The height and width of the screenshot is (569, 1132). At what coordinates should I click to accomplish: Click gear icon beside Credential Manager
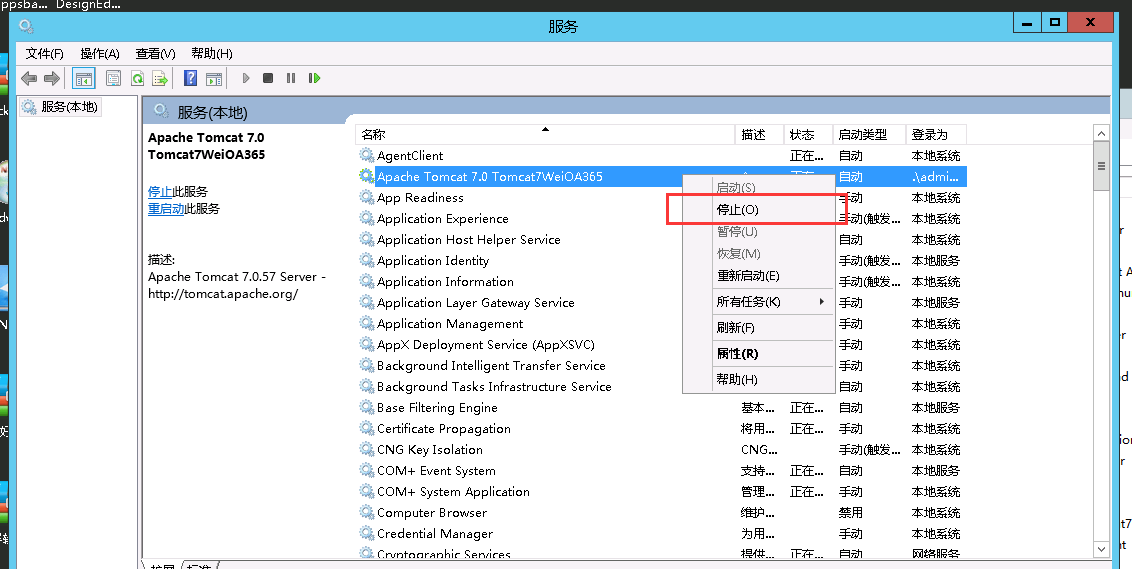[367, 533]
